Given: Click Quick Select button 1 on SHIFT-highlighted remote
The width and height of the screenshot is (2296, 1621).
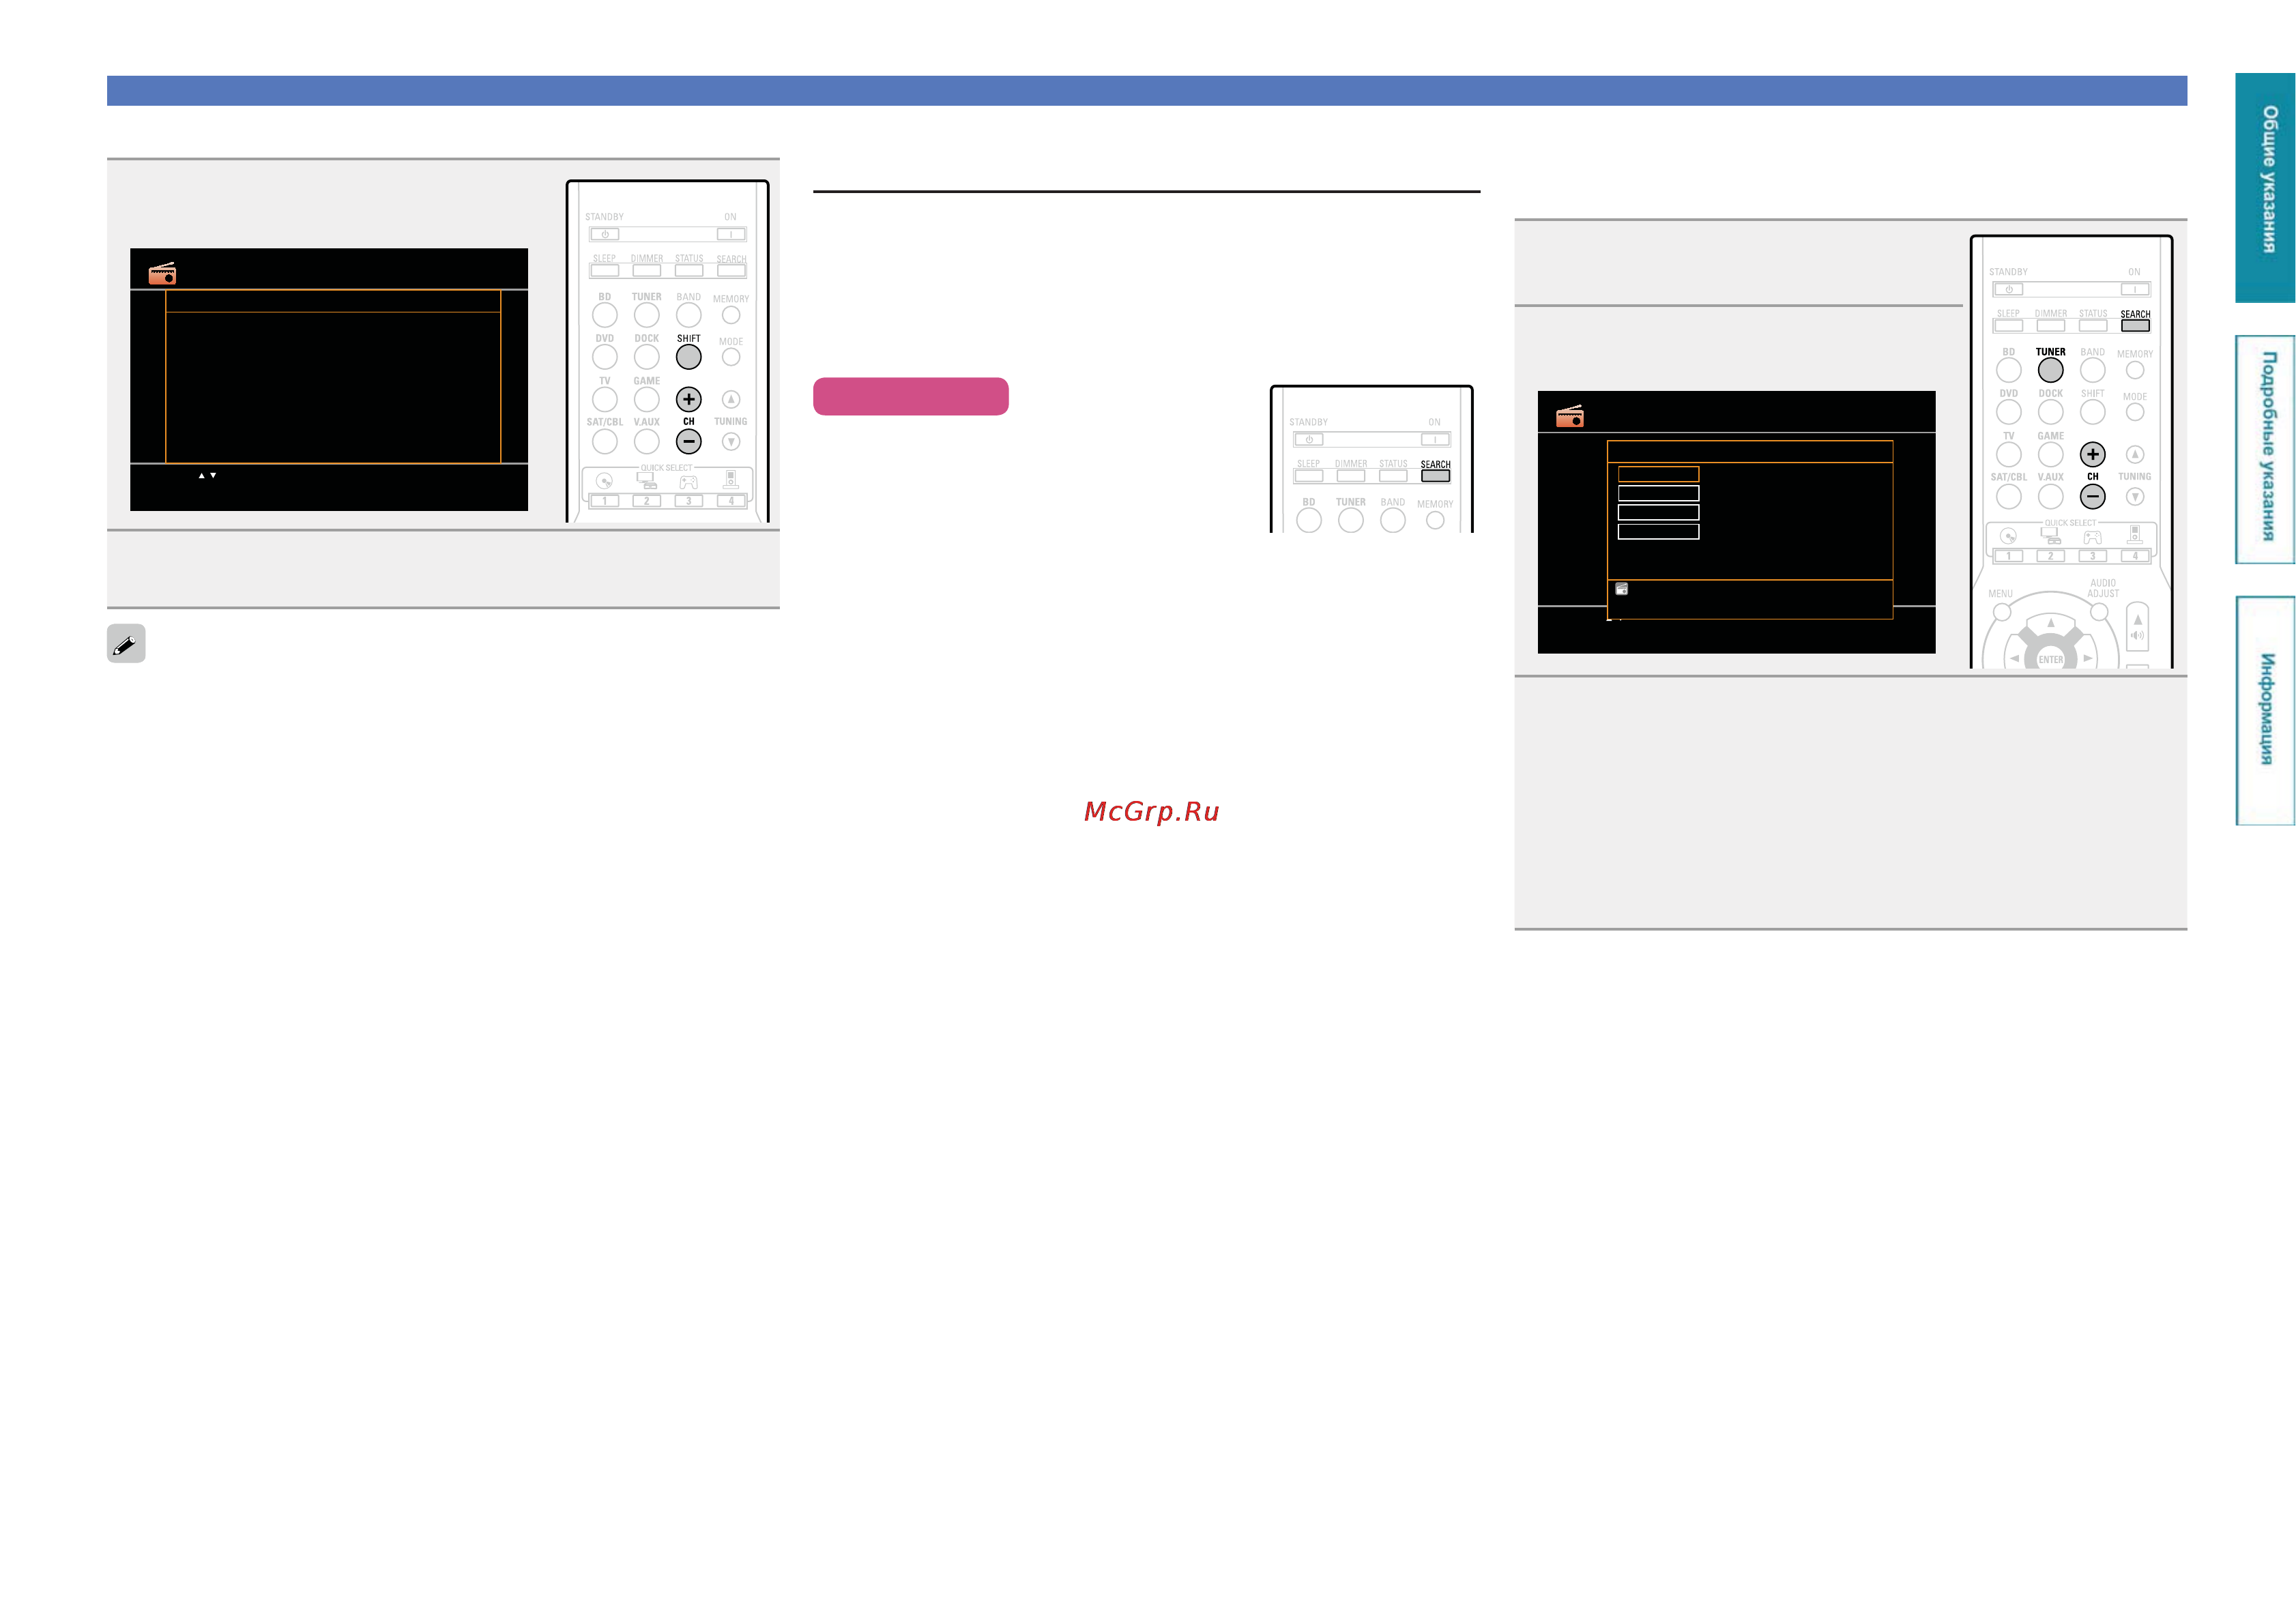Looking at the screenshot, I should [605, 501].
